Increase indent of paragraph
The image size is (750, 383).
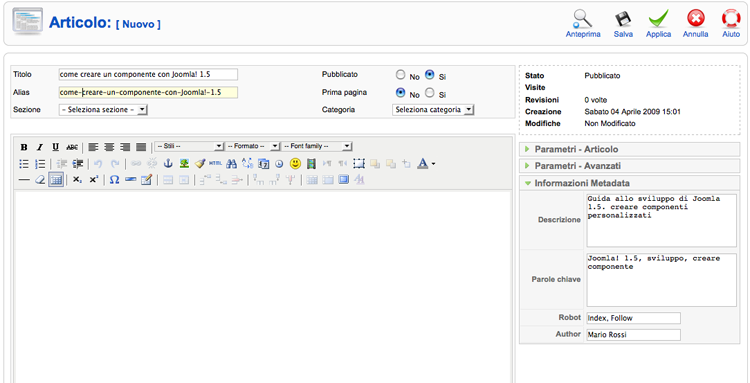click(x=78, y=164)
